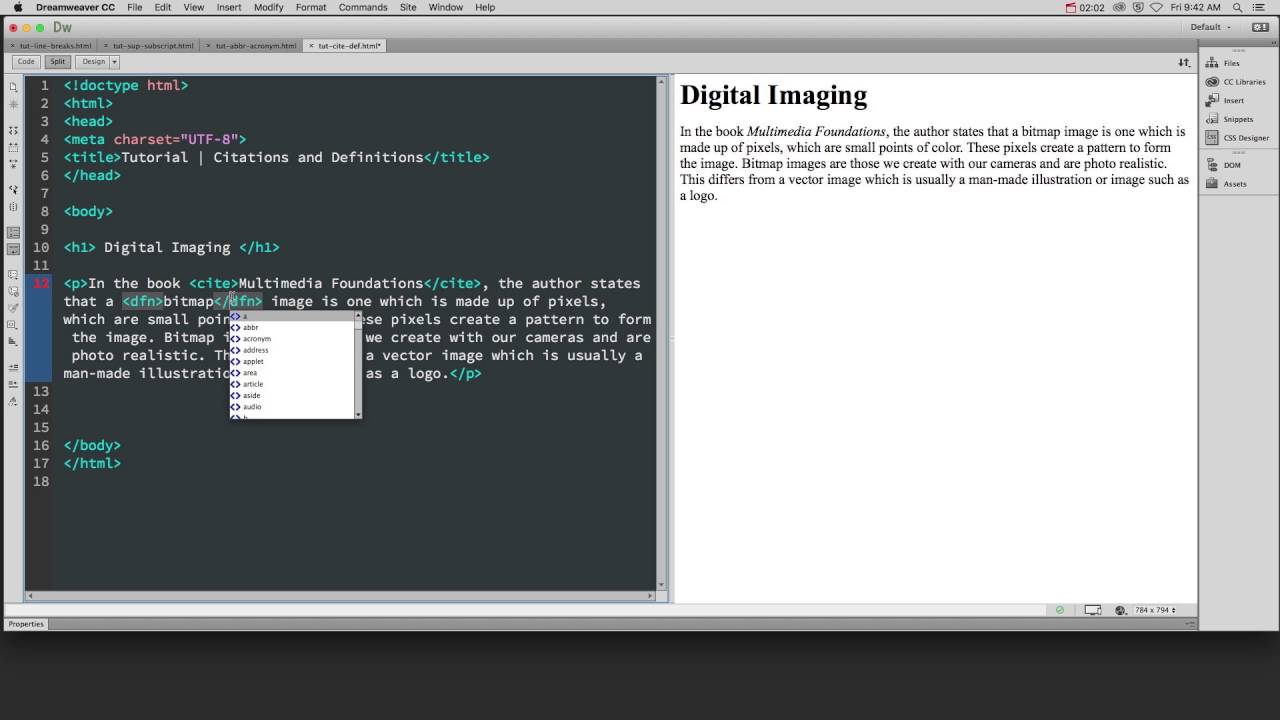The image size is (1280, 720).
Task: Select 'address' from code hint list
Action: (293, 350)
